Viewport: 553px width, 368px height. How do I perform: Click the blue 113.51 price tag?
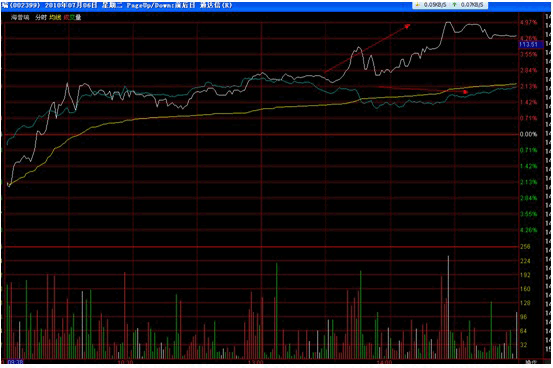pyautogui.click(x=529, y=44)
